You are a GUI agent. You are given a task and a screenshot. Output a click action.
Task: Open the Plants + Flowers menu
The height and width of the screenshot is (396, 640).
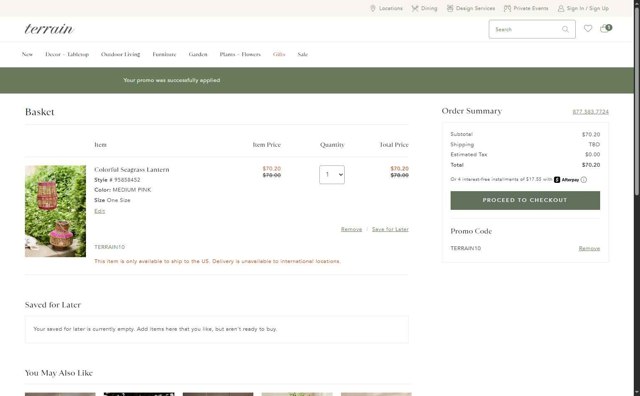[240, 54]
